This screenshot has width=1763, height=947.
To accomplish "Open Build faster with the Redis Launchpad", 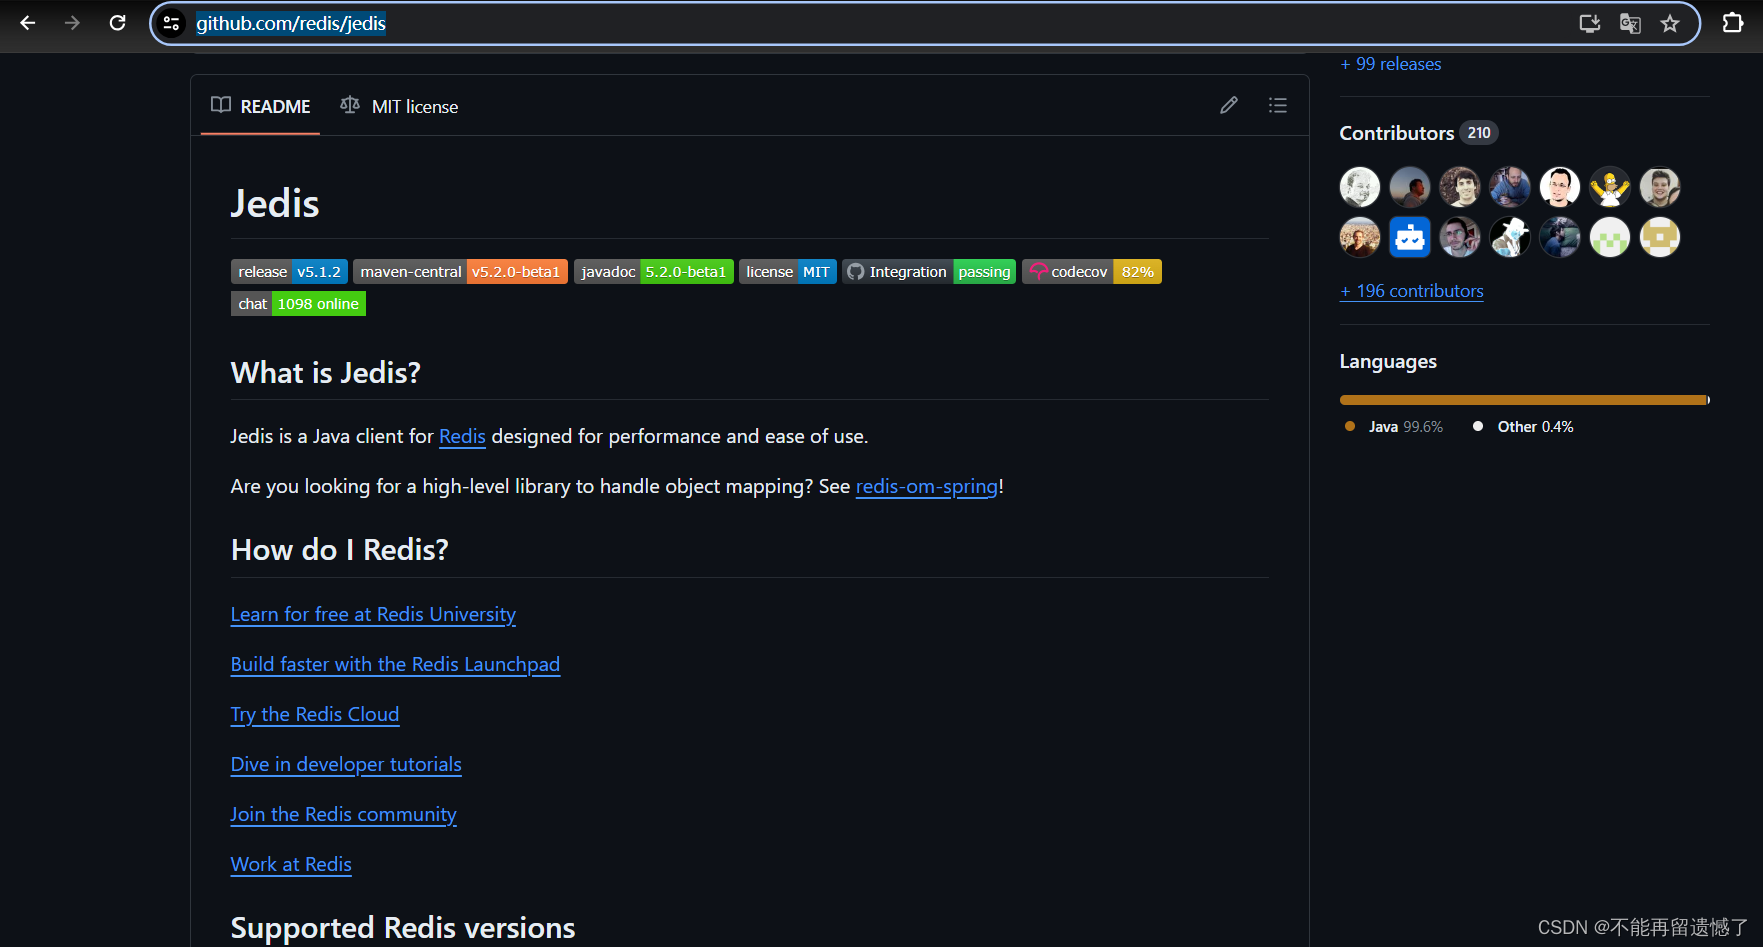I will pyautogui.click(x=395, y=664).
